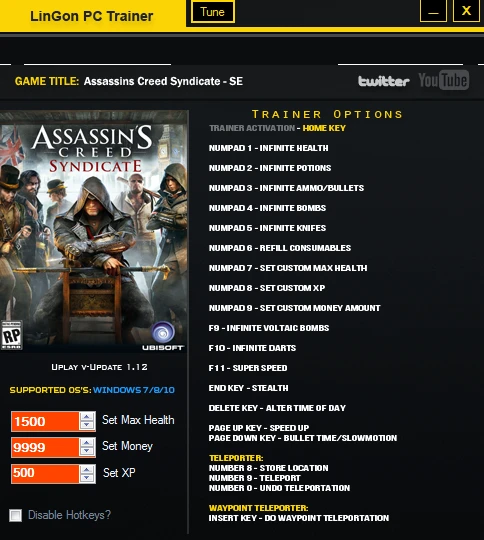Increase Set XP with the up arrow

pyautogui.click(x=87, y=469)
